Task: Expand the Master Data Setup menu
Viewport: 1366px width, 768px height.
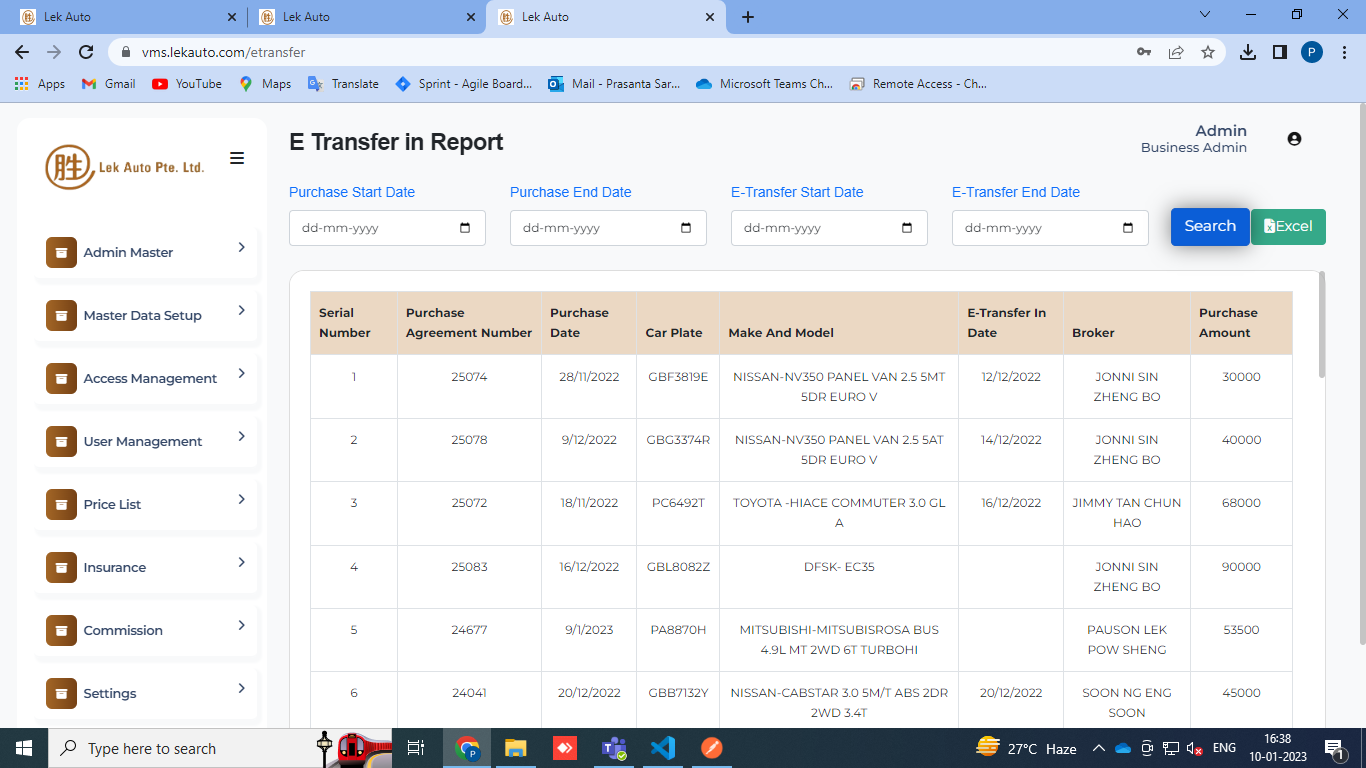Action: [241, 311]
